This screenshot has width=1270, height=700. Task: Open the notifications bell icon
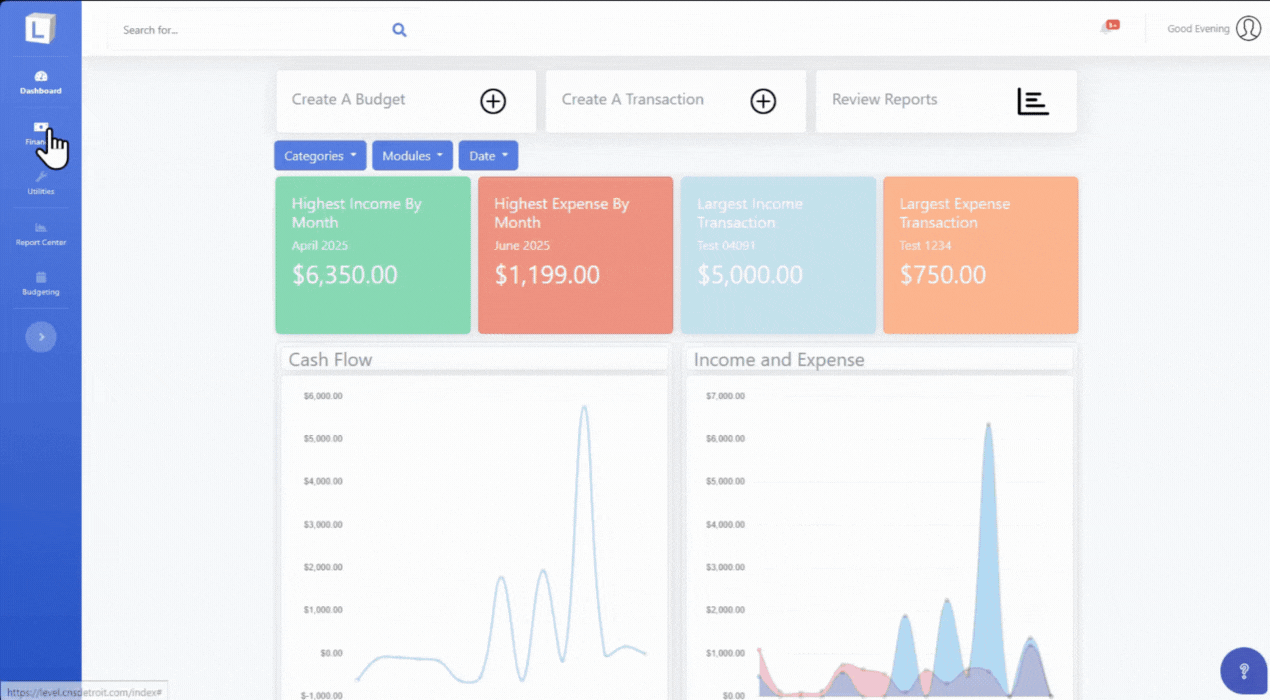(x=1107, y=28)
